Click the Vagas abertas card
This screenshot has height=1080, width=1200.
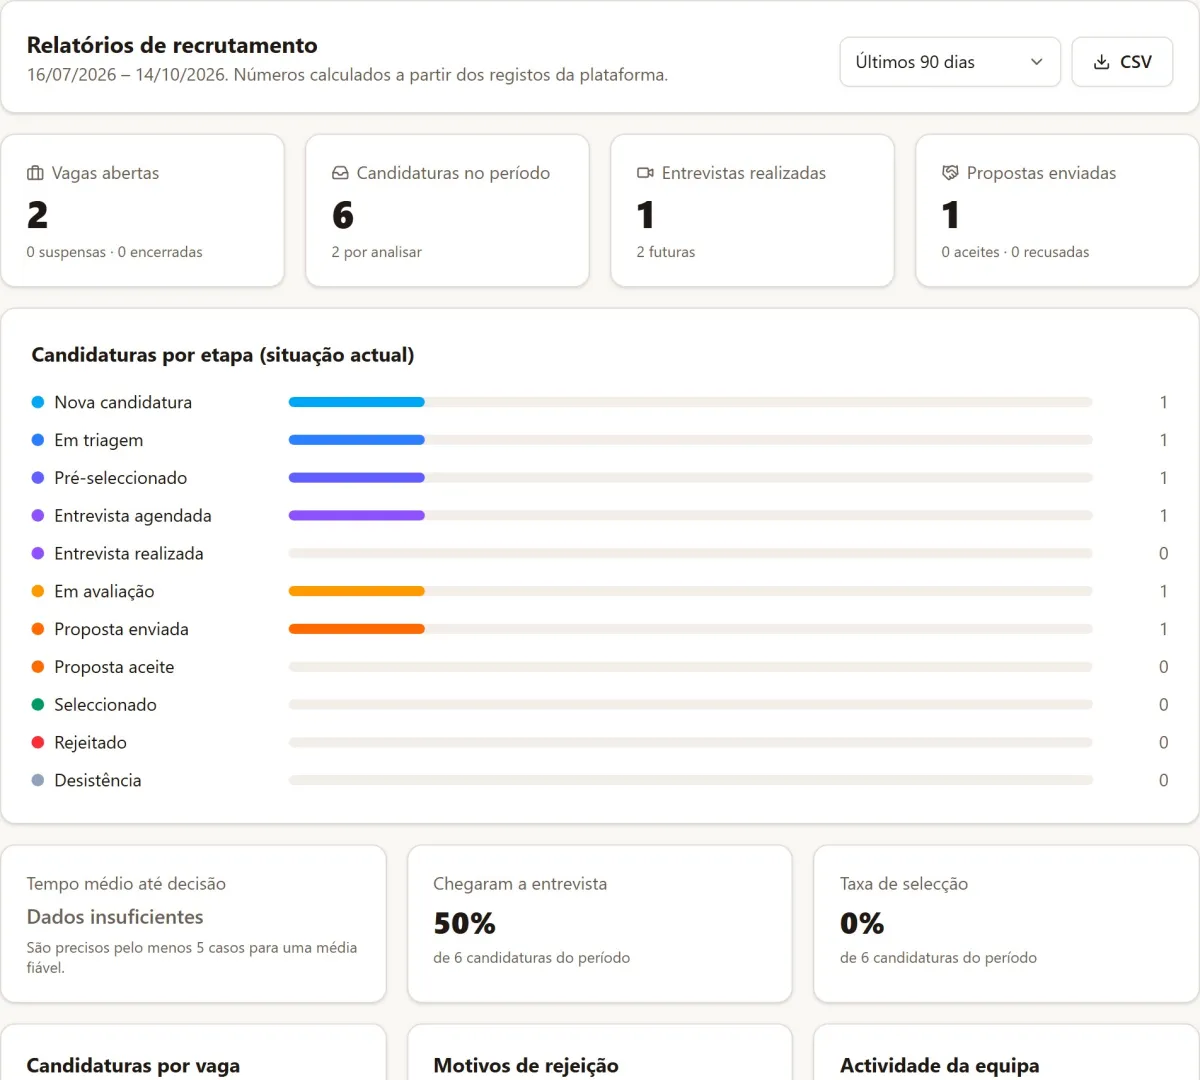[x=143, y=211]
